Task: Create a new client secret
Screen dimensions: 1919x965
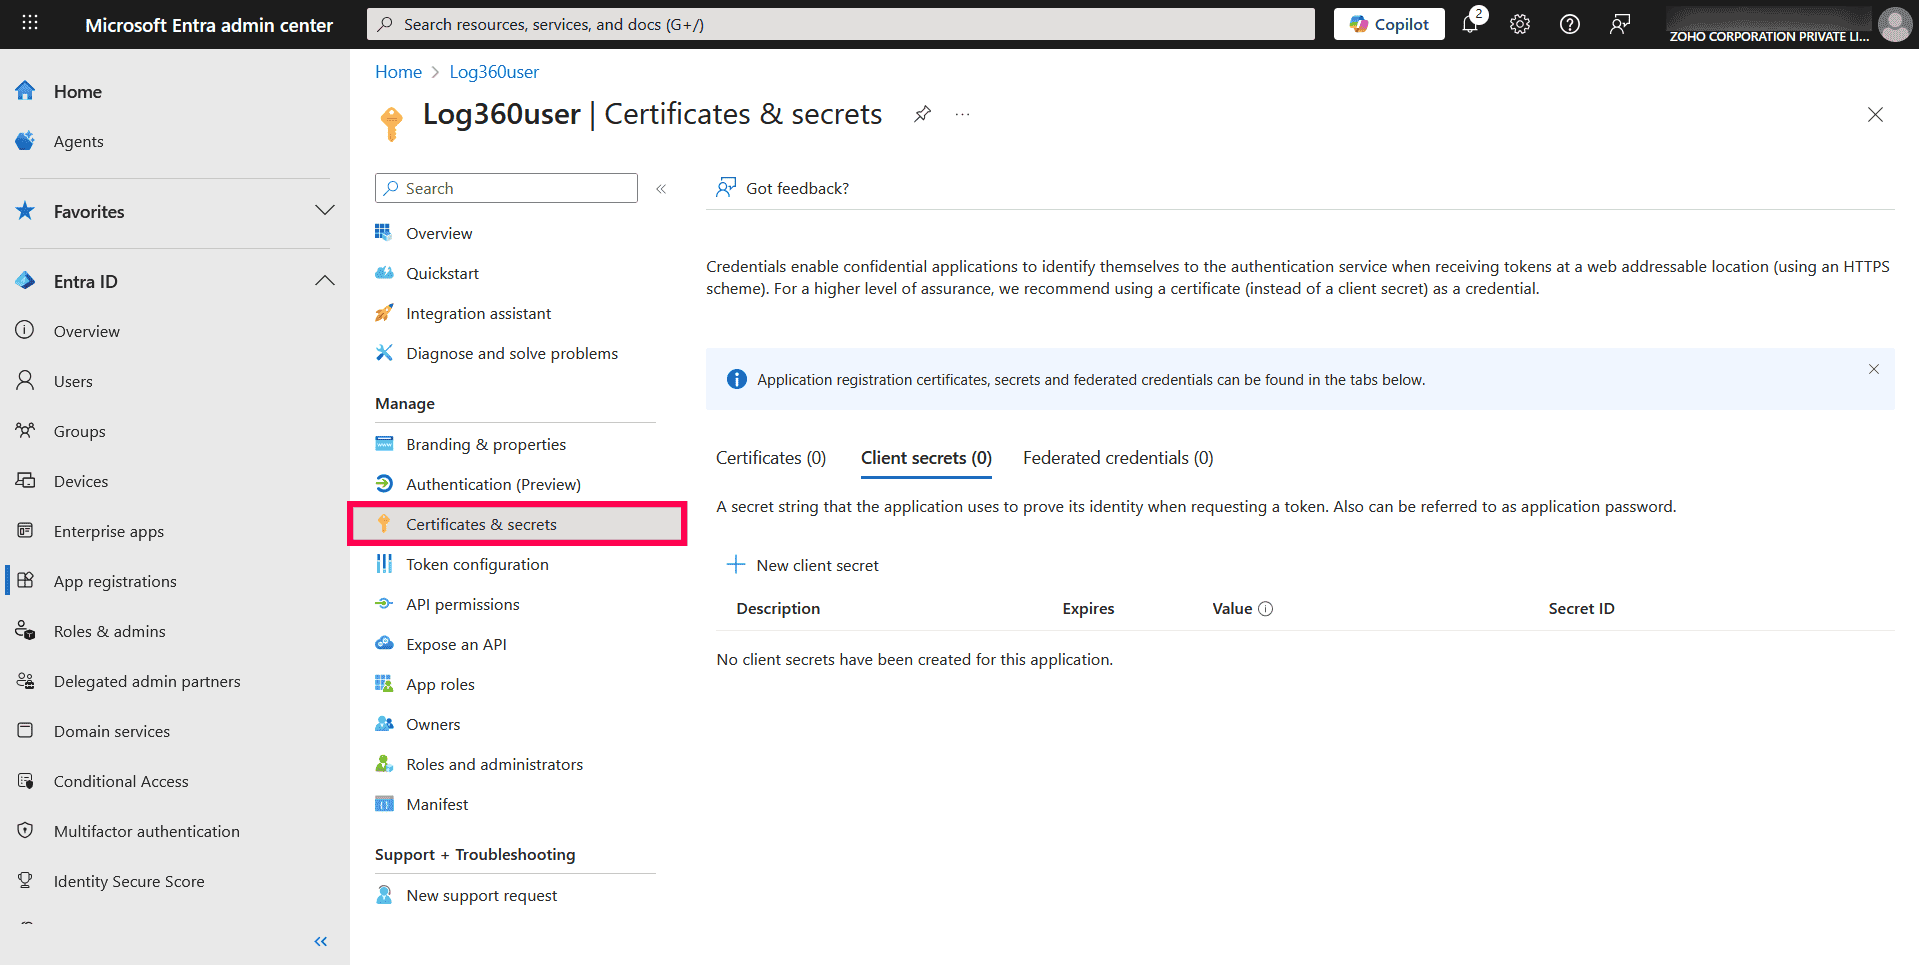Action: point(803,565)
